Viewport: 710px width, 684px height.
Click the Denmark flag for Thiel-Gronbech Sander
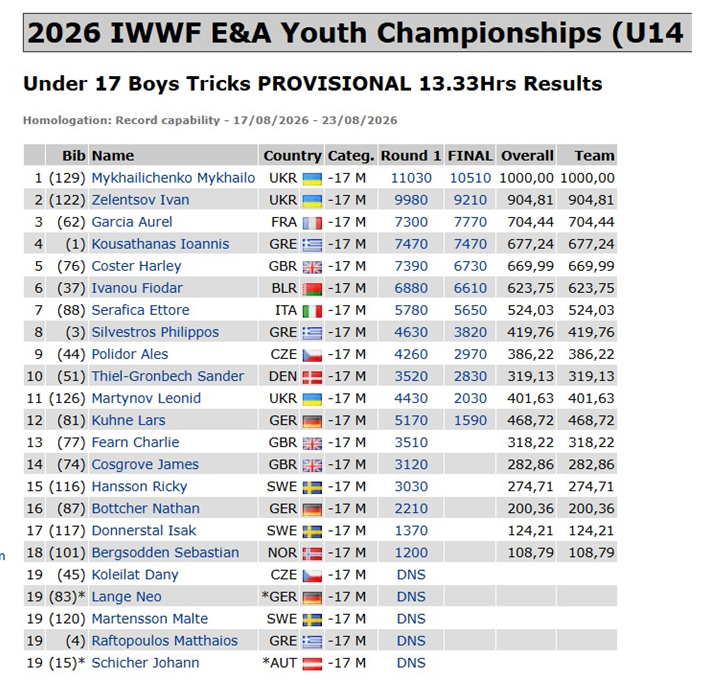click(312, 377)
